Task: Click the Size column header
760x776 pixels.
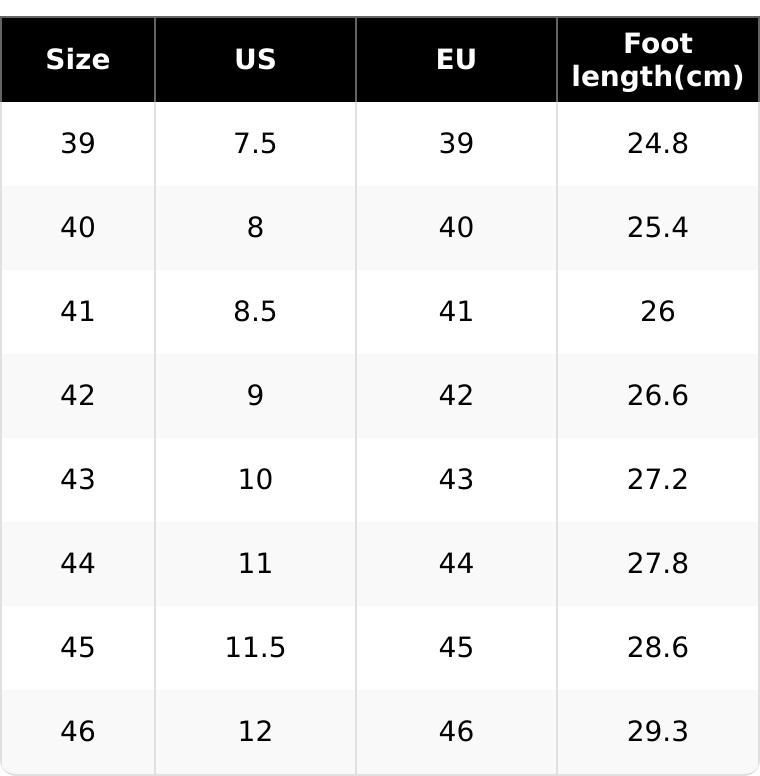Action: tap(78, 60)
